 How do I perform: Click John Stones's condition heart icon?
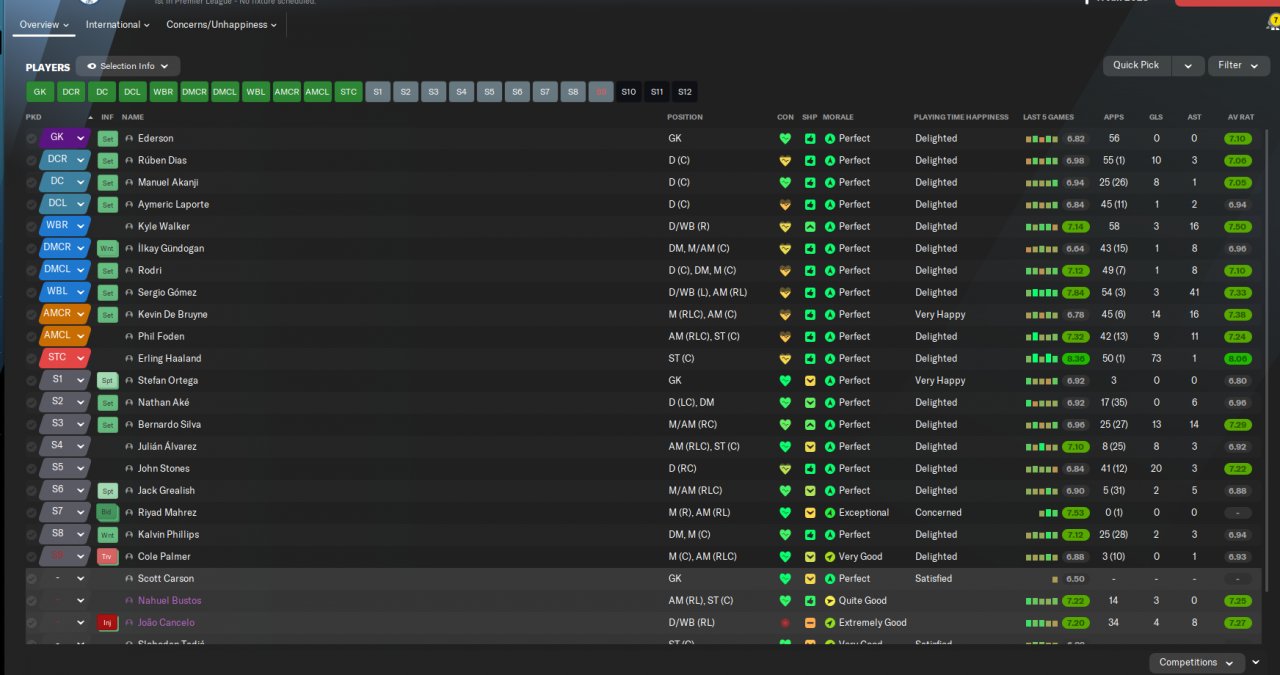[785, 468]
